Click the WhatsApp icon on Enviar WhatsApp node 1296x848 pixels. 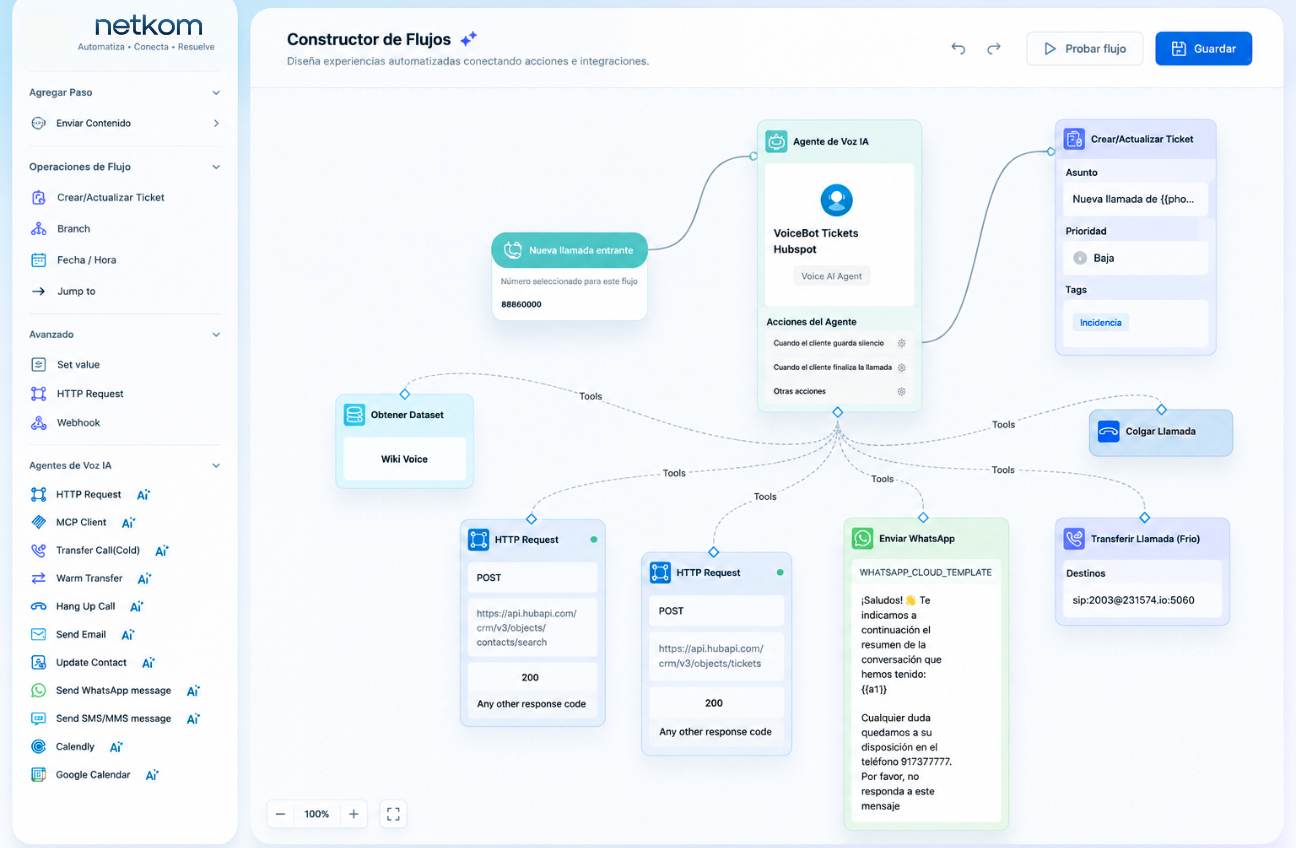862,538
